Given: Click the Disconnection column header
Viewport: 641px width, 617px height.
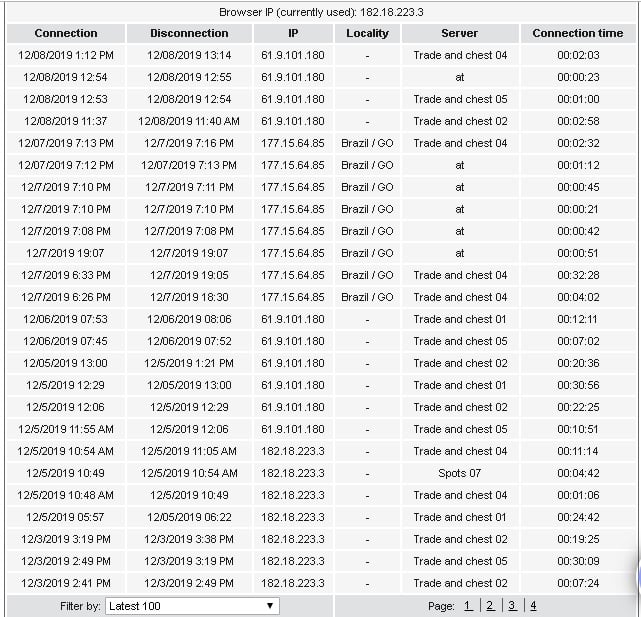Looking at the screenshot, I should 189,33.
